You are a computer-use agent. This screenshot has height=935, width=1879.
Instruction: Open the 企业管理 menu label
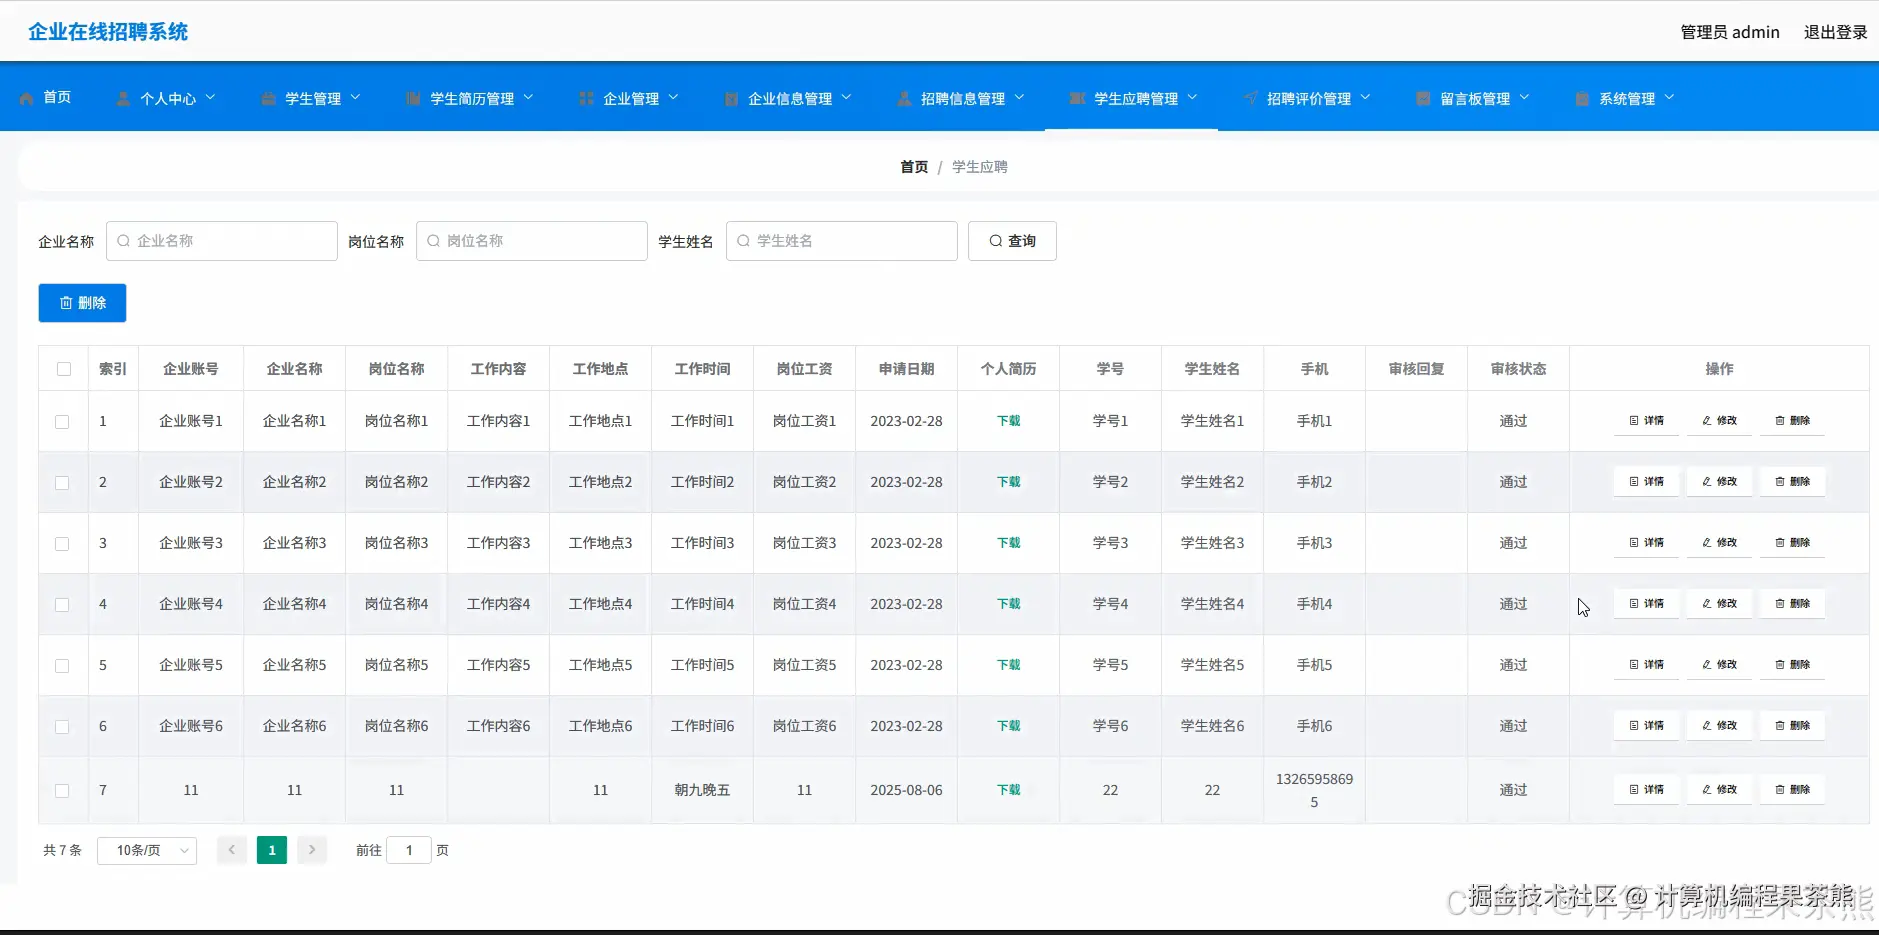(631, 98)
